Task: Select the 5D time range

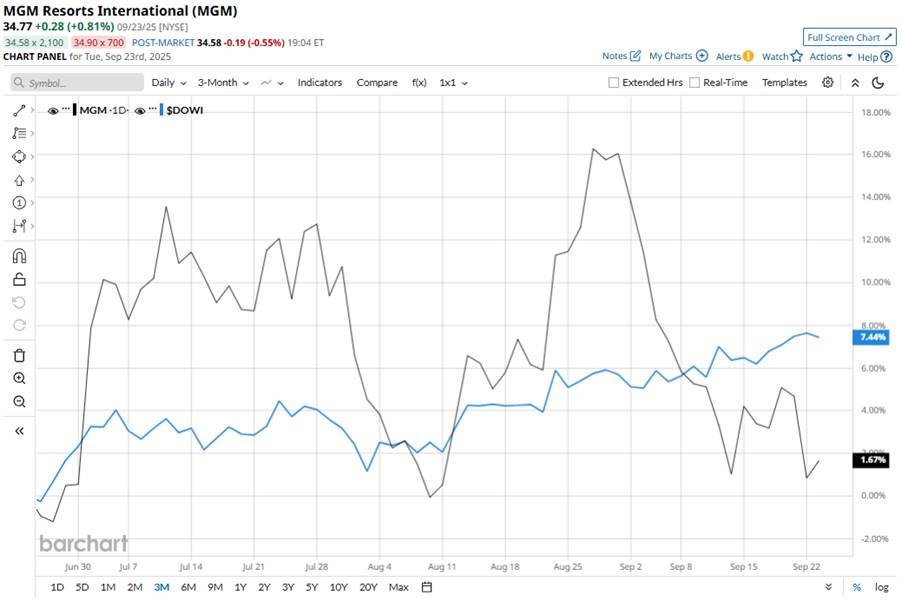Action: click(82, 587)
